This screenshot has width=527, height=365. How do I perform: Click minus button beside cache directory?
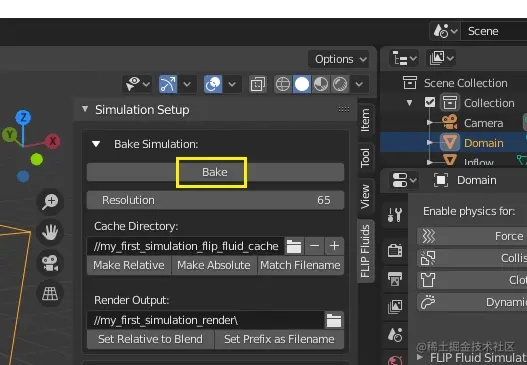[x=315, y=246]
